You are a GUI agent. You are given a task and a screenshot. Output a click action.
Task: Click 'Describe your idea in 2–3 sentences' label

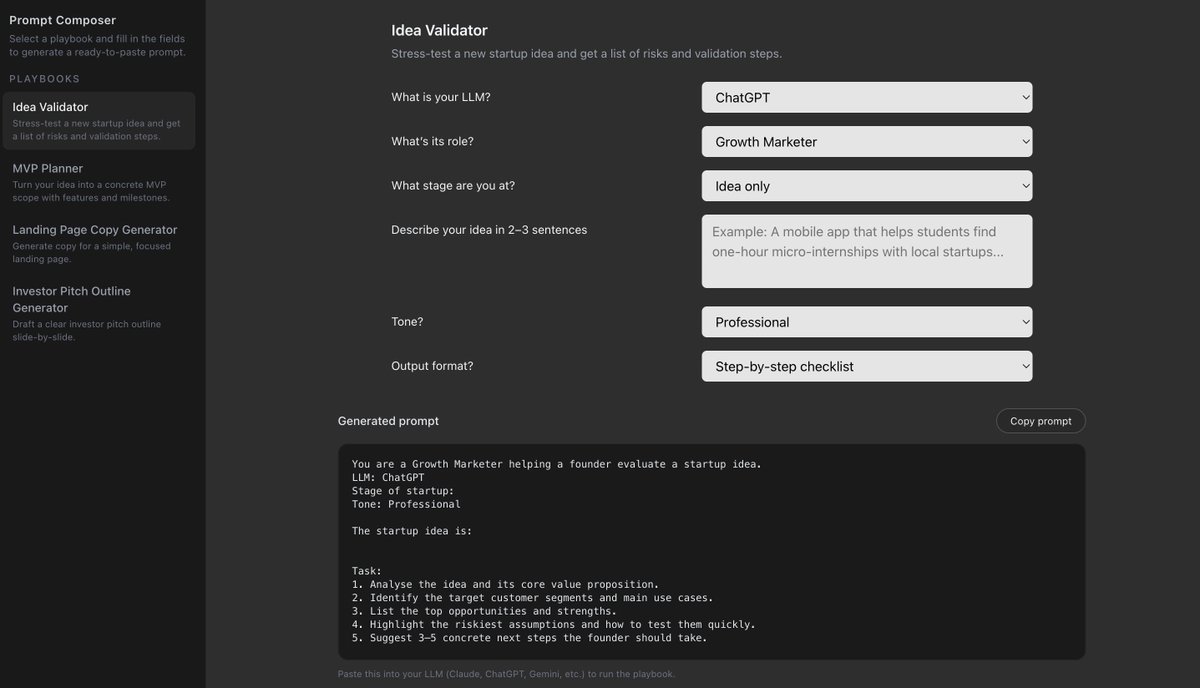(x=489, y=230)
